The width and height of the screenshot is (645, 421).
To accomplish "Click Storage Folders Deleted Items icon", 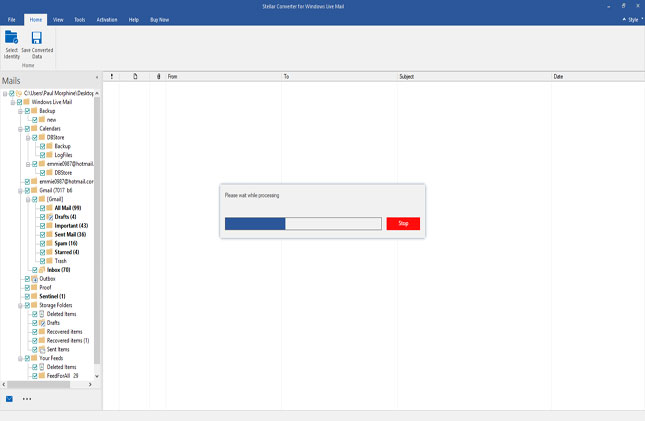I will click(x=42, y=314).
